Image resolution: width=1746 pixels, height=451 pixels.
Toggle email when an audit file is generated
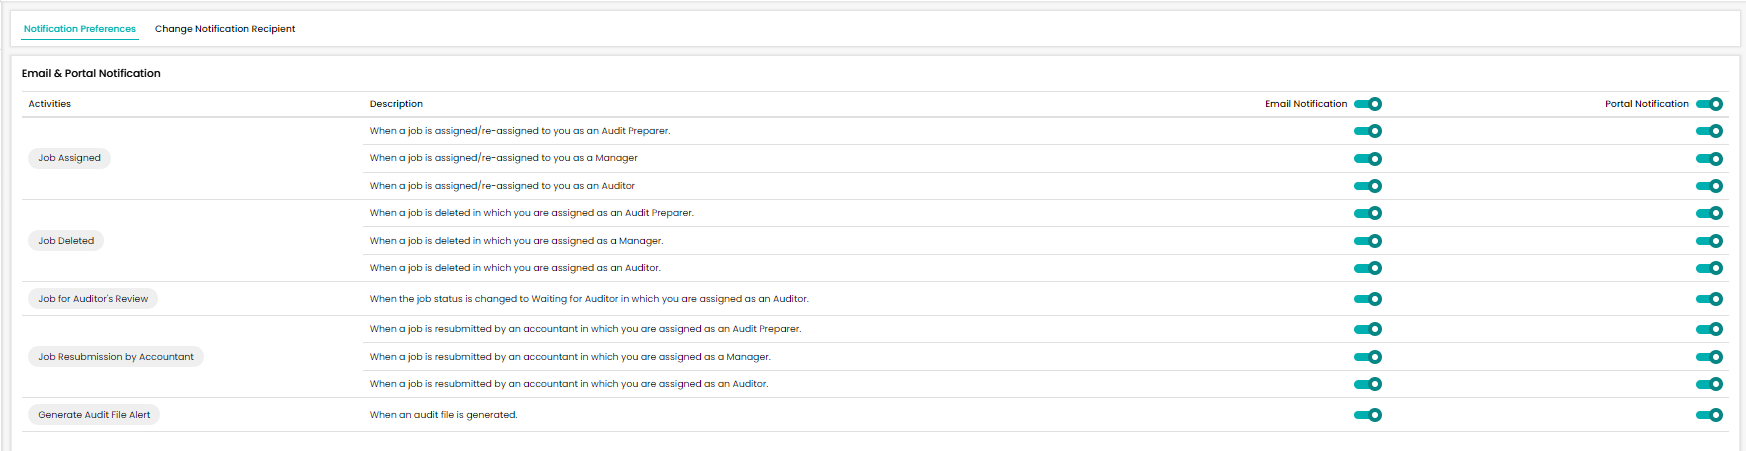(x=1368, y=415)
